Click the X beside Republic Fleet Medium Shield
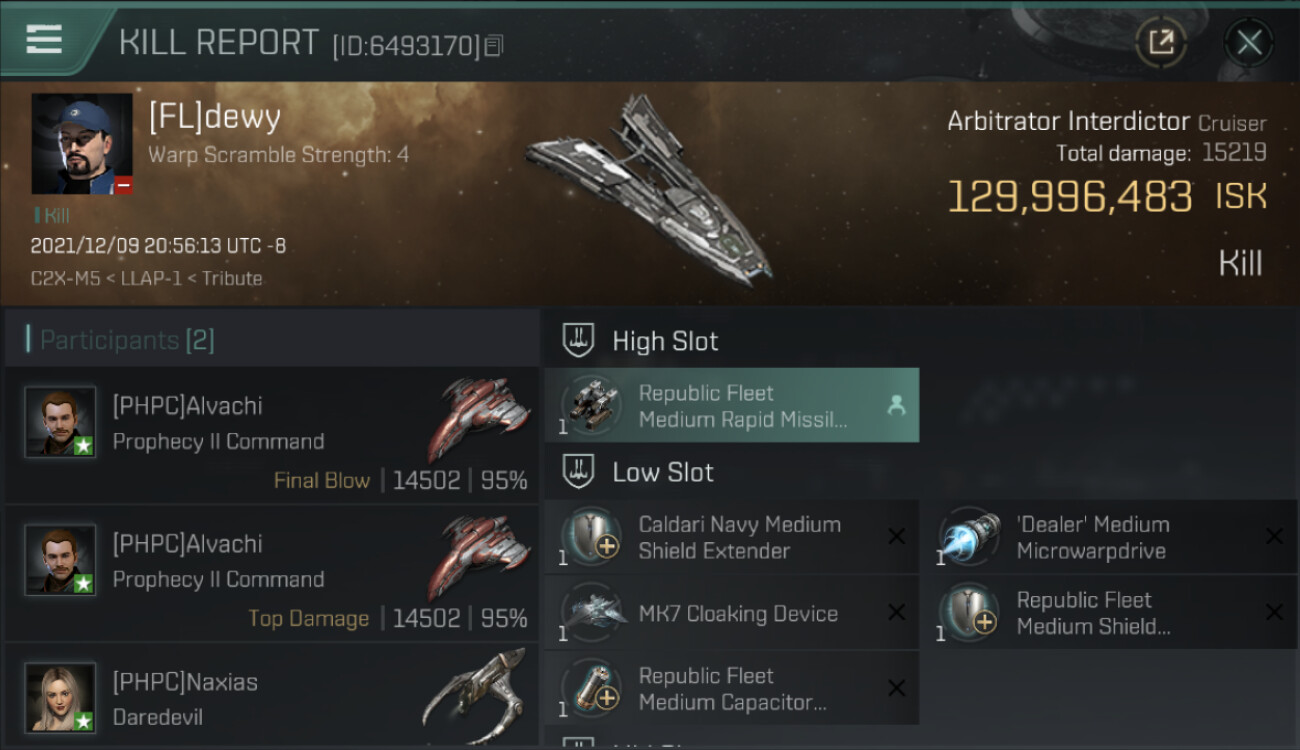The height and width of the screenshot is (750, 1300). click(x=1274, y=613)
